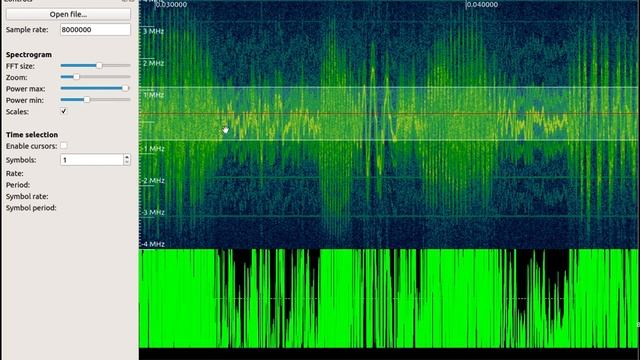
Task: Decrease Symbols with the down arrow
Action: (127, 162)
